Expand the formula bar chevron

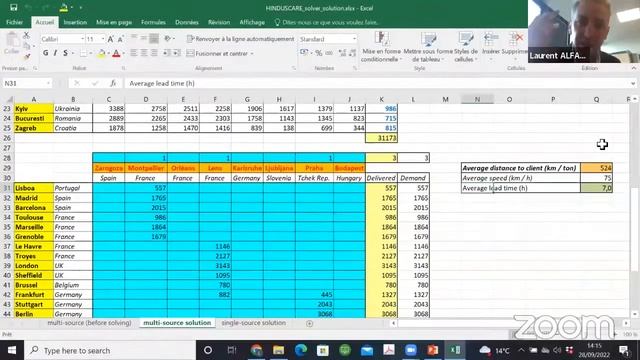tap(633, 83)
